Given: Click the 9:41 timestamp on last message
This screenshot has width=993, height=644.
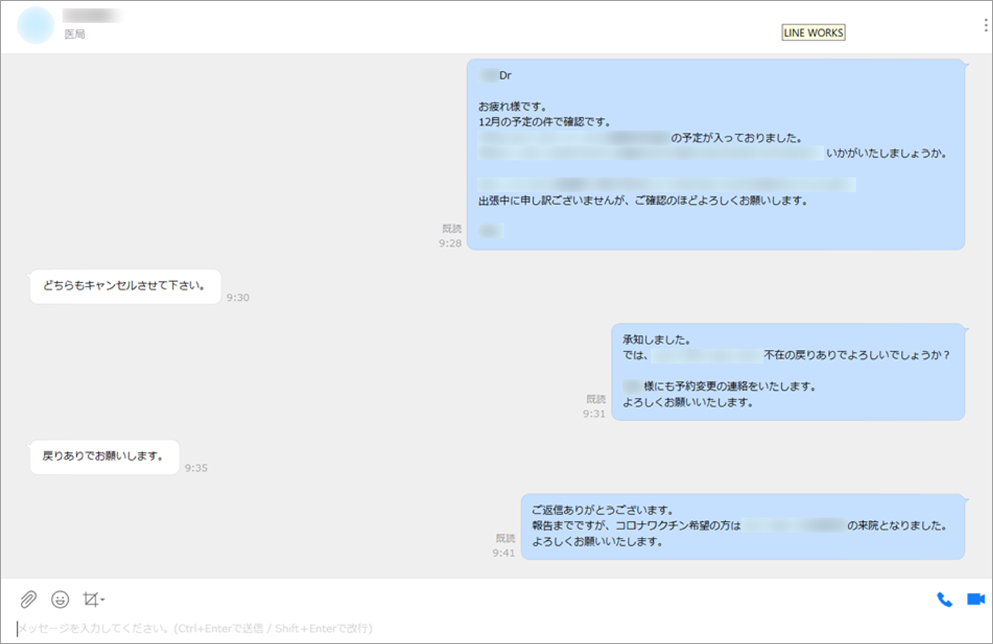Looking at the screenshot, I should (x=504, y=553).
